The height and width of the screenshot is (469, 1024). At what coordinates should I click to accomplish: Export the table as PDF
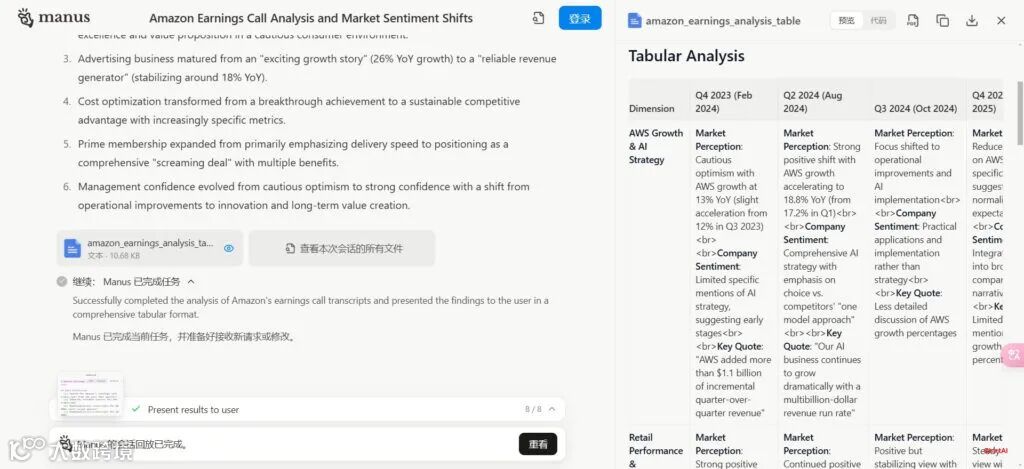(x=913, y=20)
